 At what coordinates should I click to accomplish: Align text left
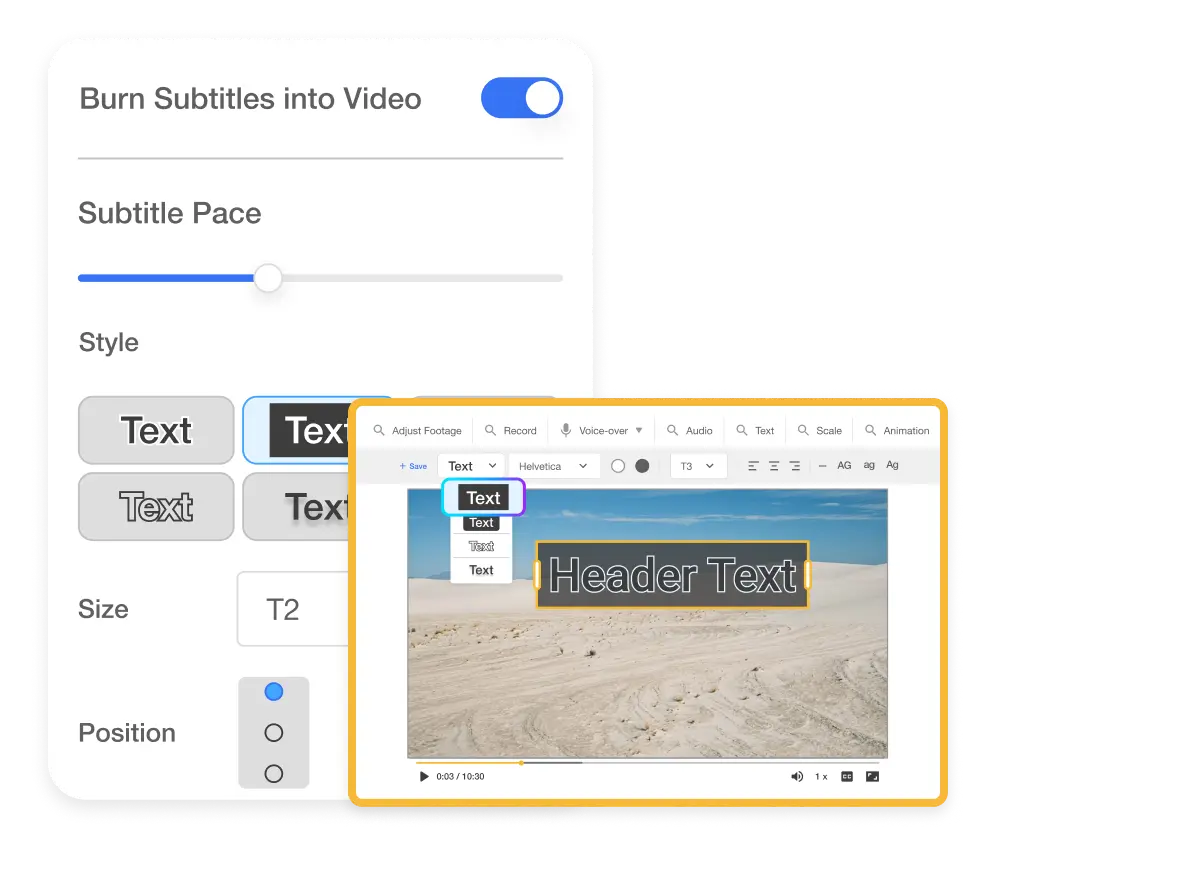(753, 466)
